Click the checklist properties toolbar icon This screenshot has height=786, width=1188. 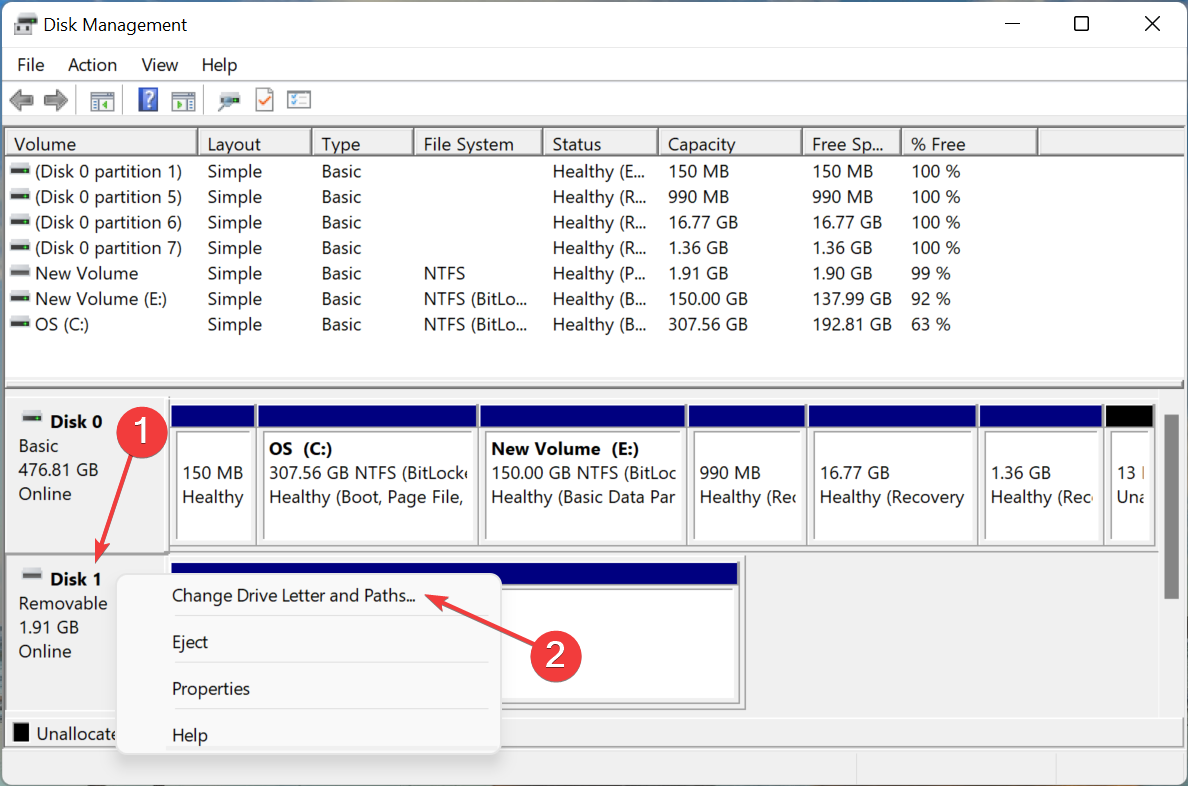coord(298,99)
